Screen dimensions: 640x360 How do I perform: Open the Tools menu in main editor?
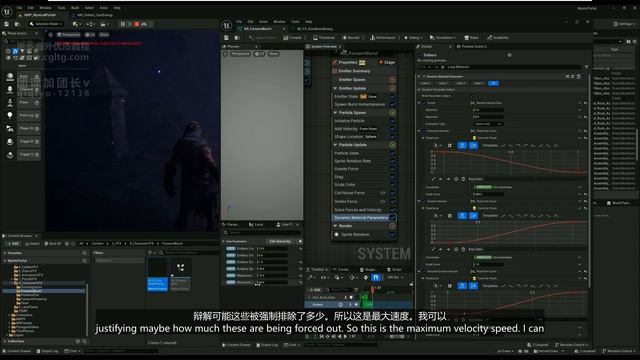point(61,8)
